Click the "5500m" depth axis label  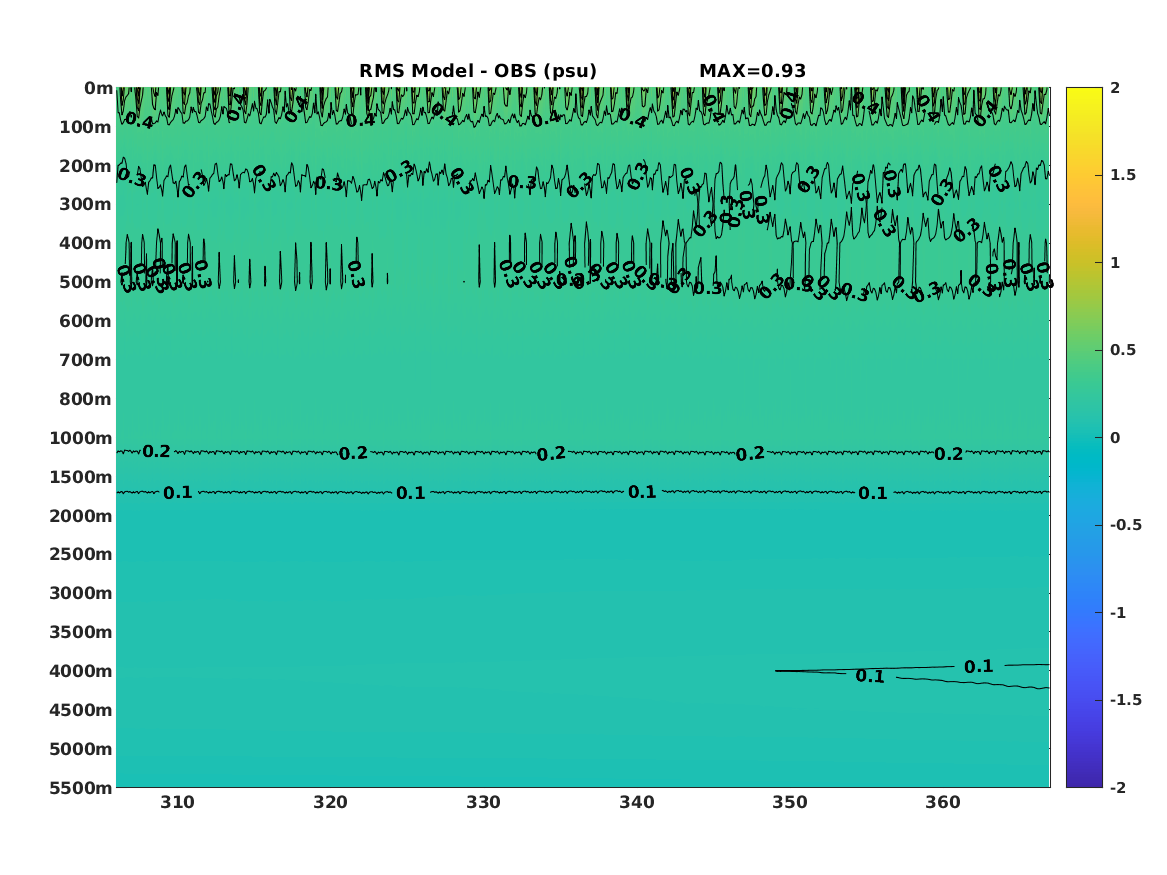(x=81, y=788)
